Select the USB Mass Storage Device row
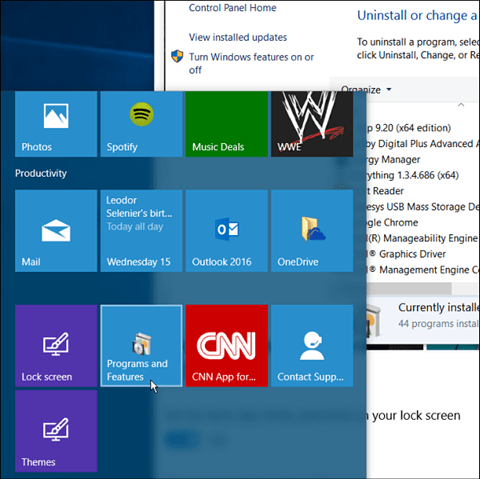This screenshot has height=479, width=480. click(422, 207)
